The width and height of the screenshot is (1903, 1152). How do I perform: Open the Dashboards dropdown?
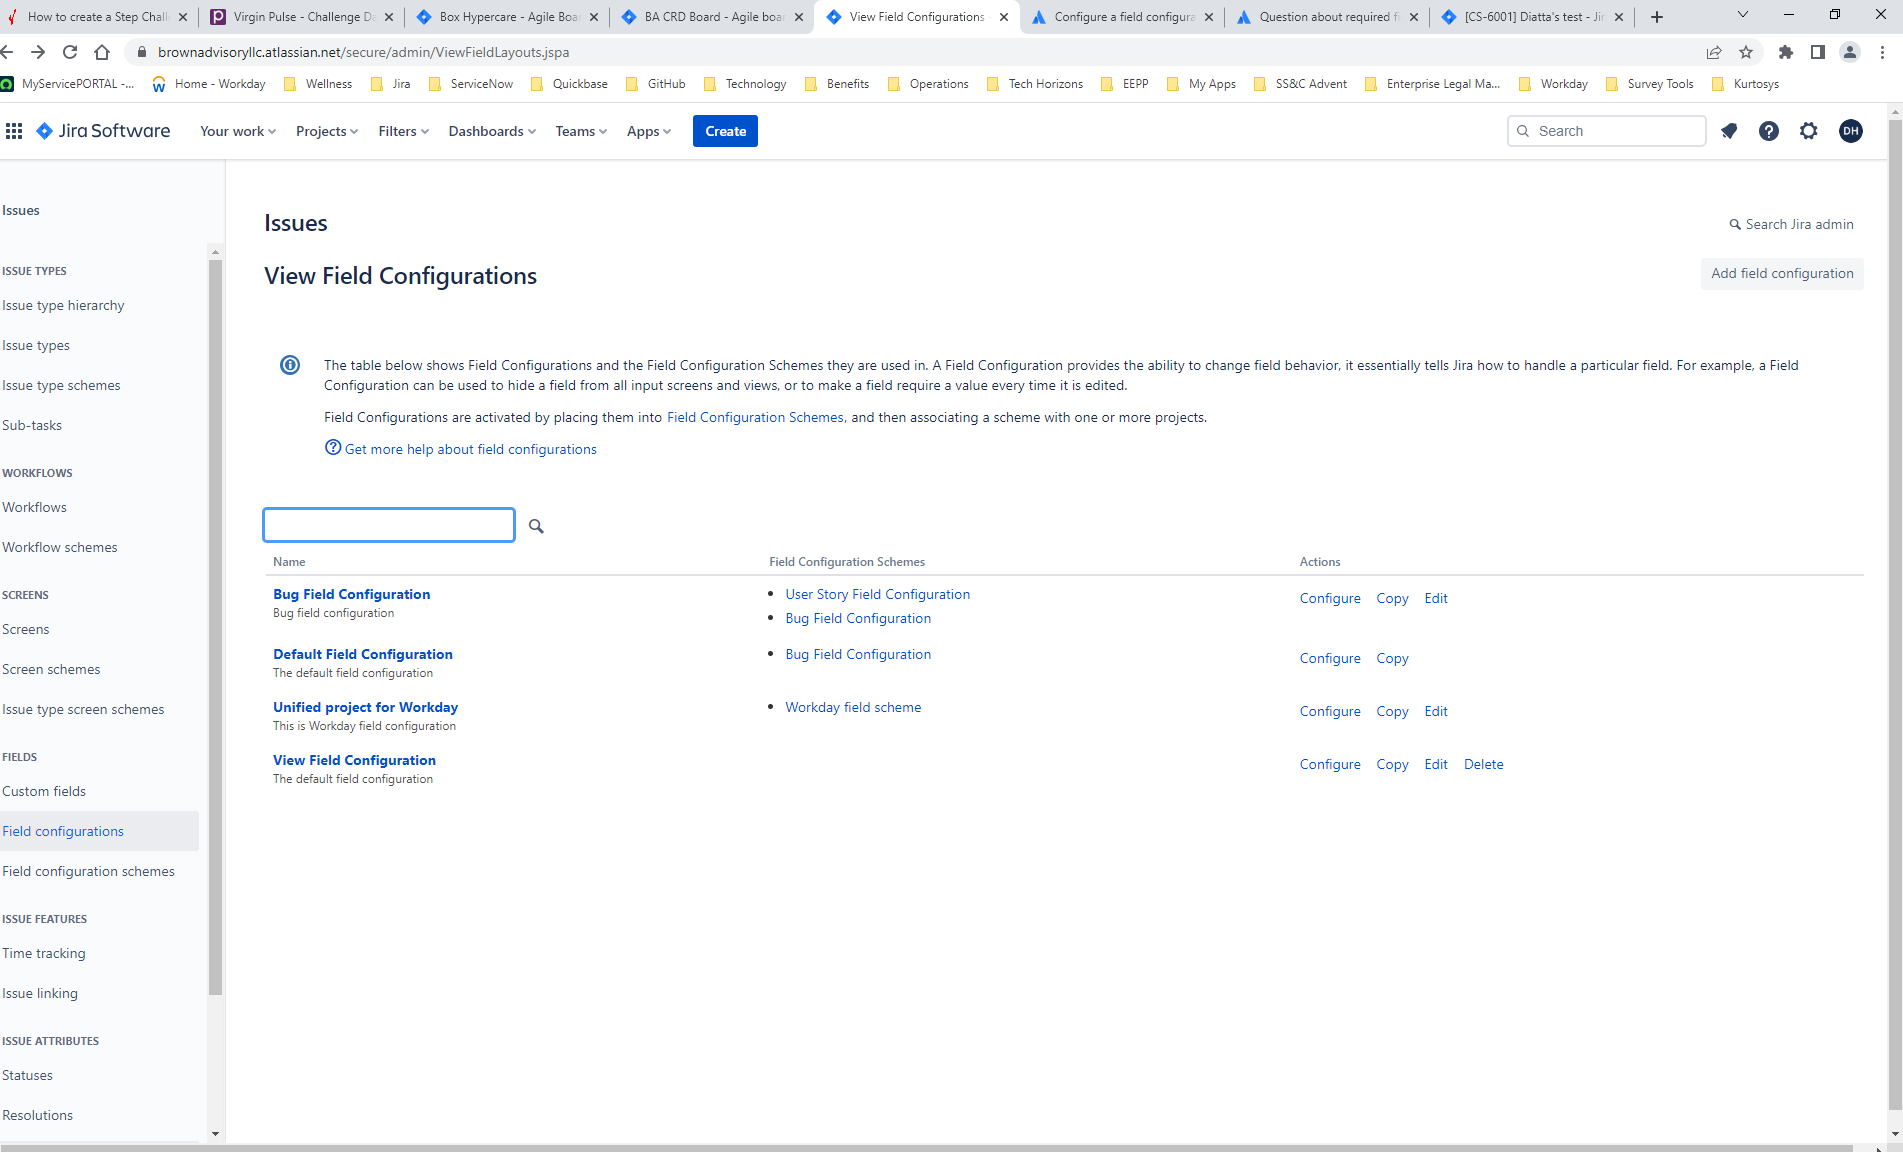(490, 131)
